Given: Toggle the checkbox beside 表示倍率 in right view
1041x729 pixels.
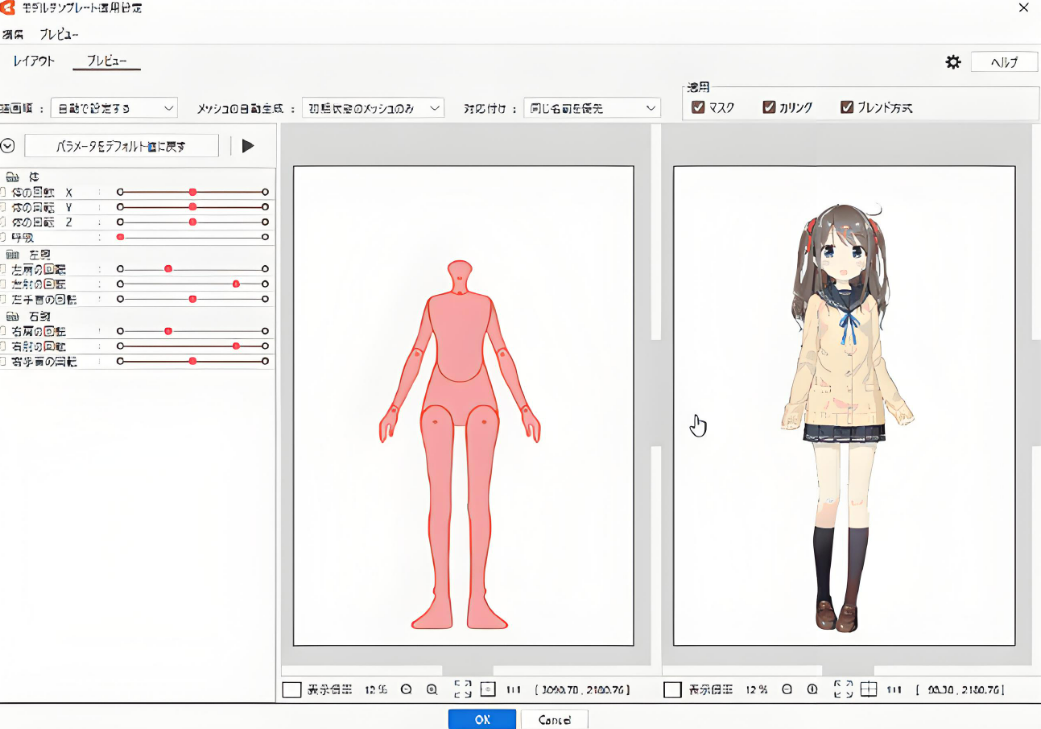Looking at the screenshot, I should point(672,690).
